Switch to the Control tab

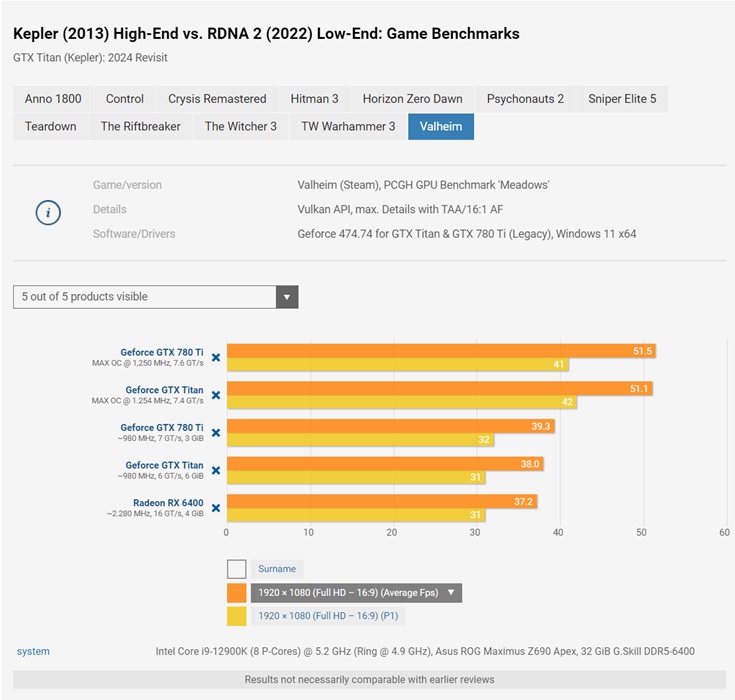pos(125,99)
